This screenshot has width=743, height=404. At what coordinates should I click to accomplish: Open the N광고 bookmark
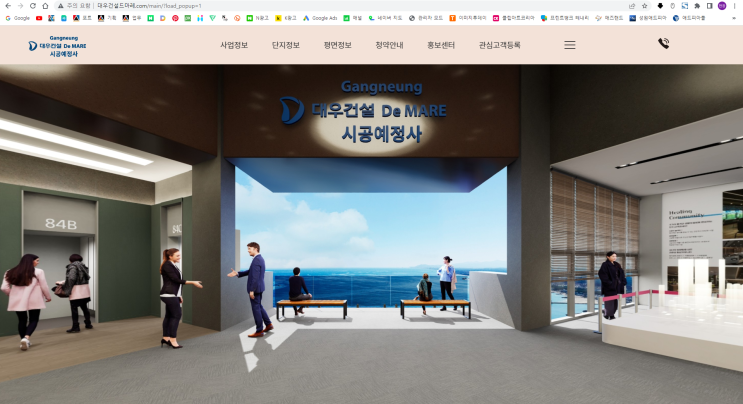(257, 18)
